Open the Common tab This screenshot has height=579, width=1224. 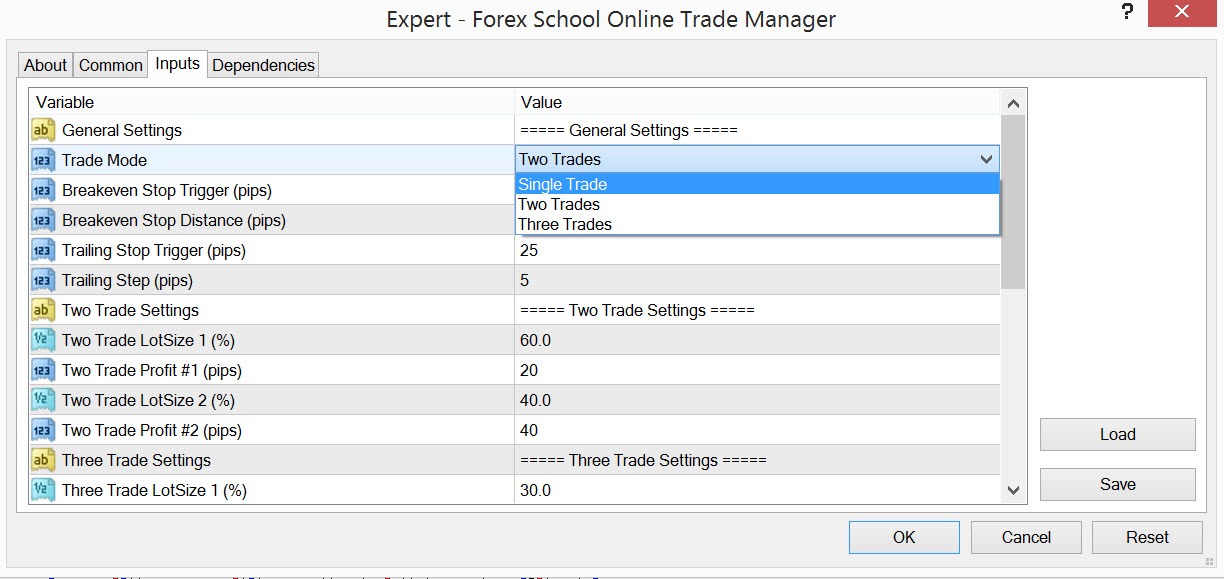(110, 65)
